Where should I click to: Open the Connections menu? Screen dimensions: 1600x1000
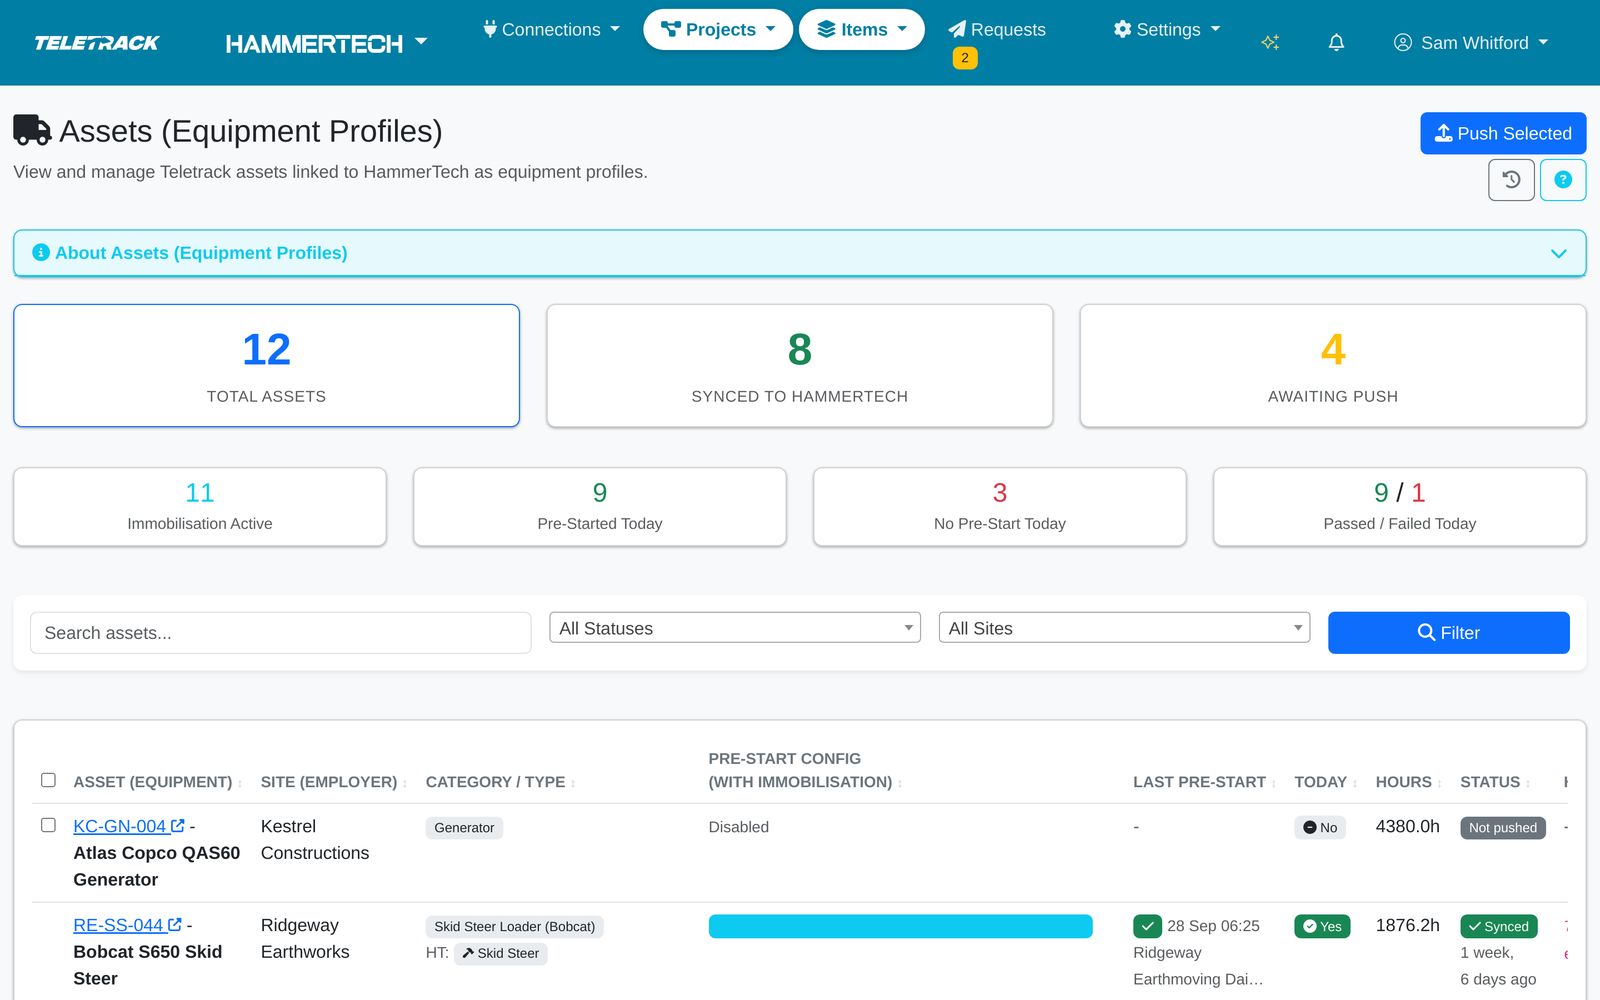pyautogui.click(x=551, y=30)
